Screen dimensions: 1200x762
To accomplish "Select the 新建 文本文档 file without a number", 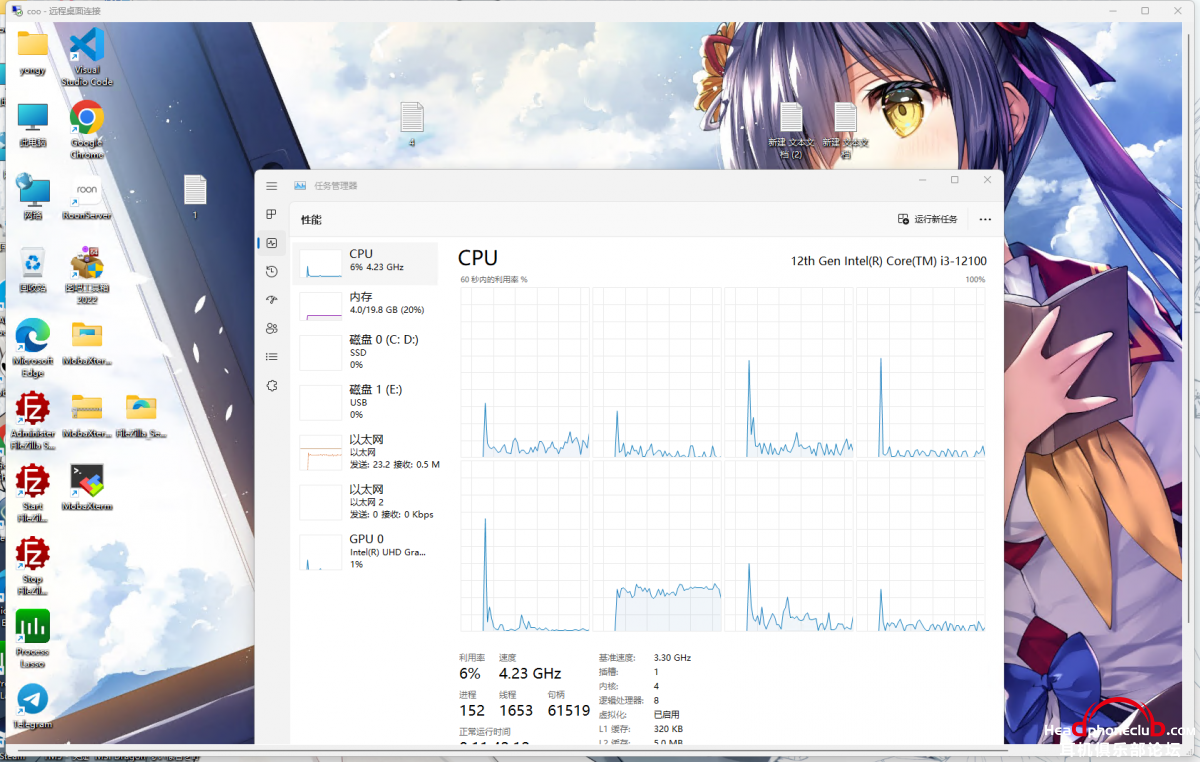I will pos(846,130).
